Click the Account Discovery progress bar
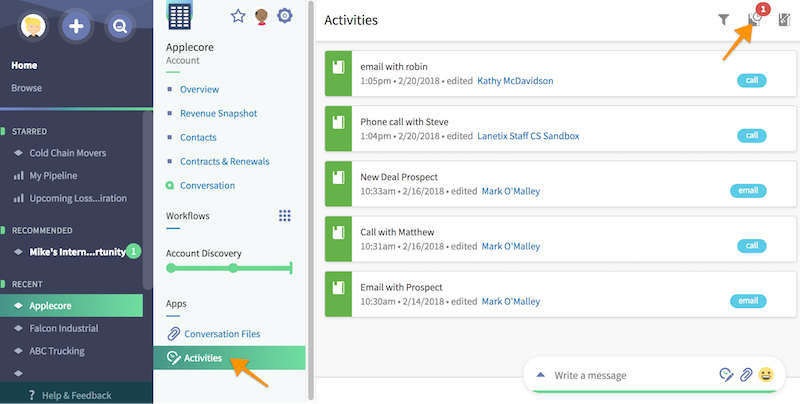The width and height of the screenshot is (800, 404). [x=230, y=268]
